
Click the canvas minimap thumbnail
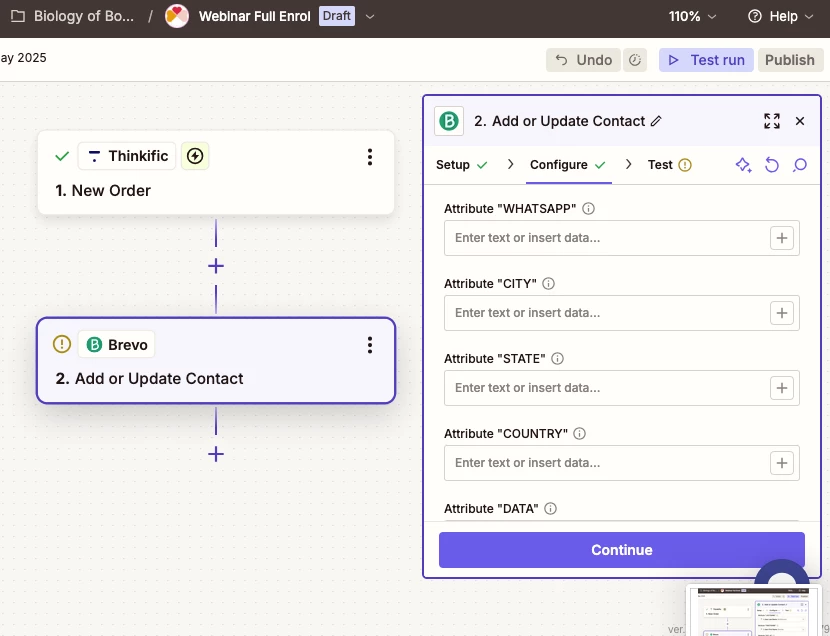click(x=754, y=610)
